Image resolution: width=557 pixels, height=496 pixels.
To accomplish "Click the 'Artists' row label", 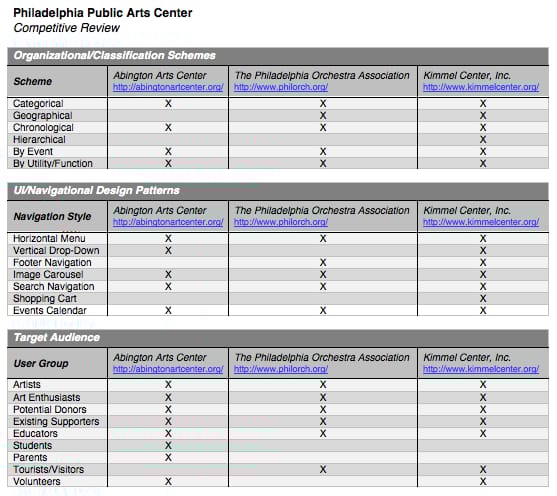I will click(27, 385).
